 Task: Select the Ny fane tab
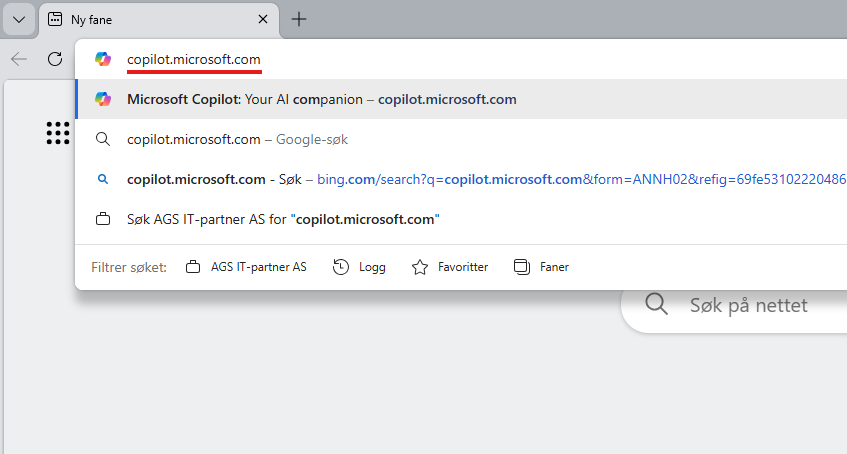click(x=159, y=20)
